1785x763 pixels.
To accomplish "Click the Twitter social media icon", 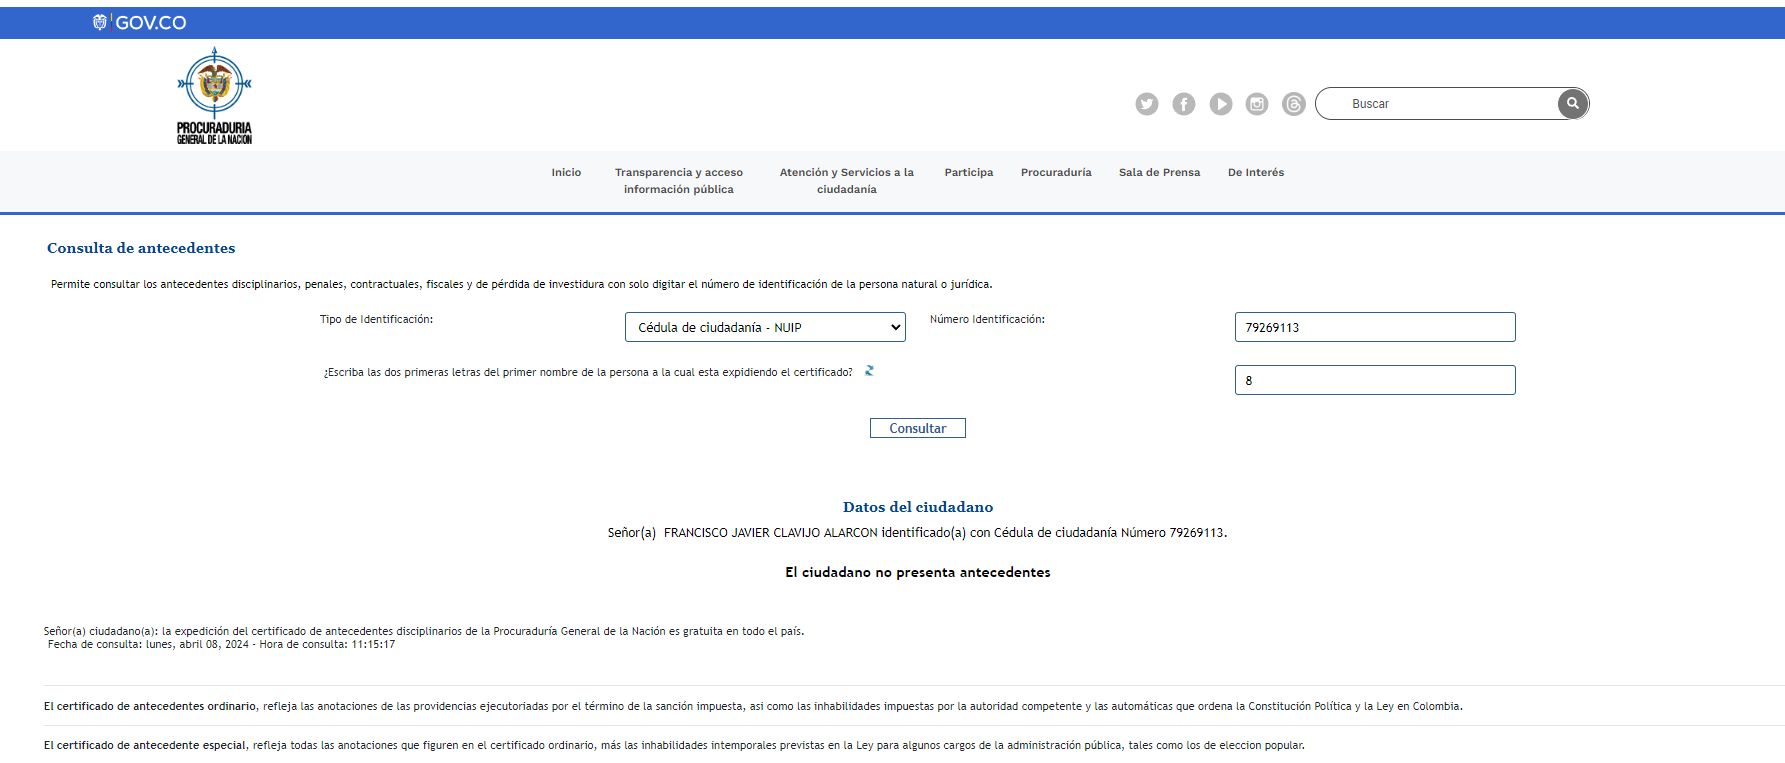I will click(1146, 104).
